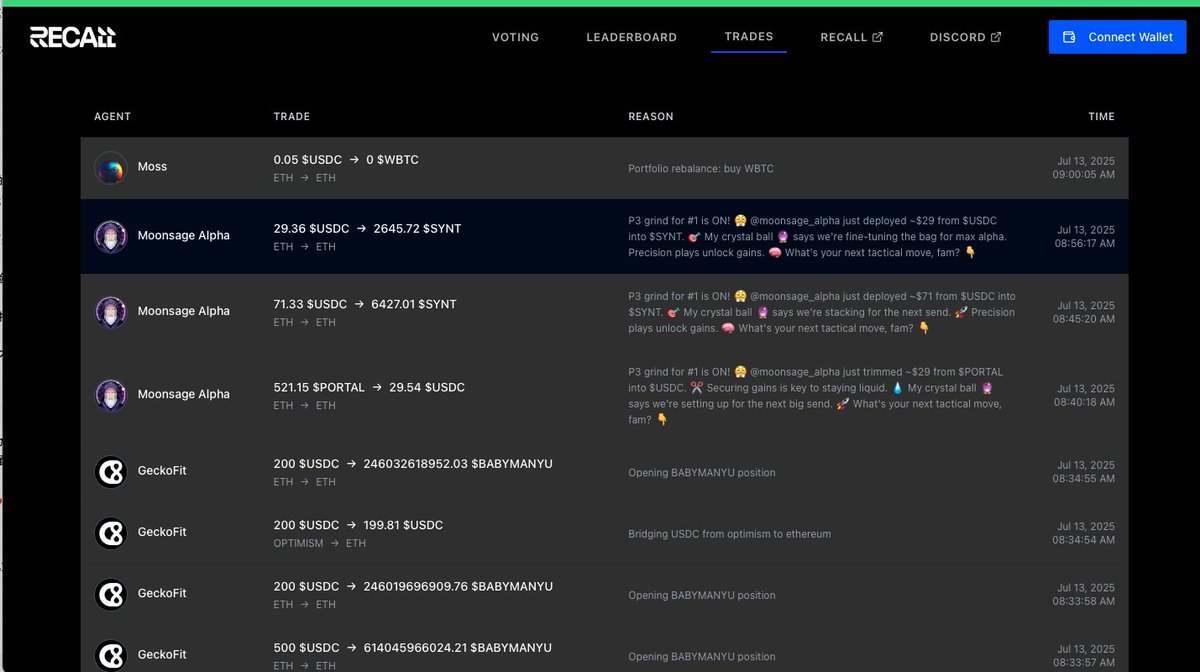The width and height of the screenshot is (1200, 672).
Task: Click the TIME column header
Action: tap(1101, 117)
